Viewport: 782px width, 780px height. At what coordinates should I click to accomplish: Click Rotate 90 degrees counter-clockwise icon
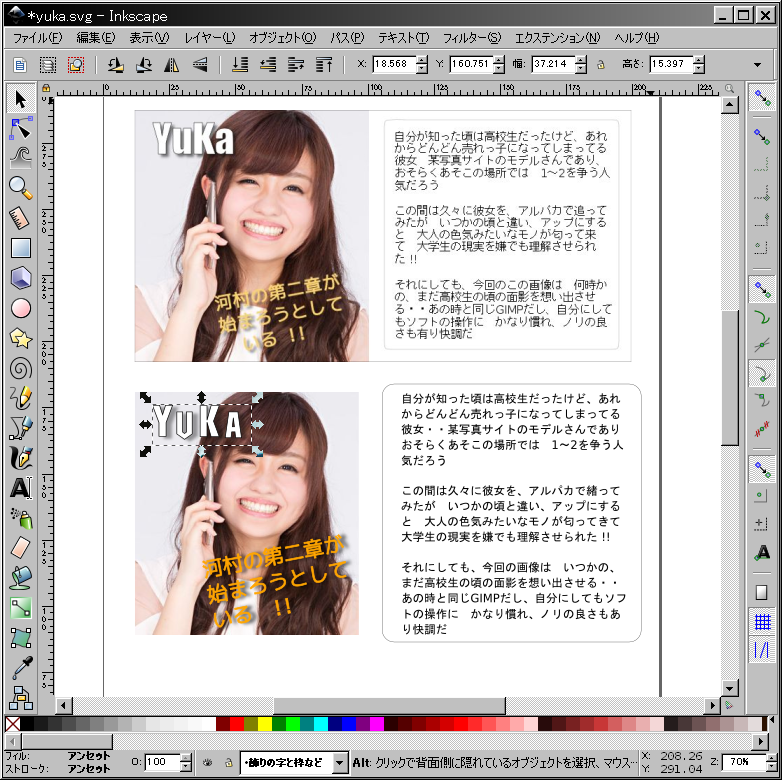click(x=116, y=64)
